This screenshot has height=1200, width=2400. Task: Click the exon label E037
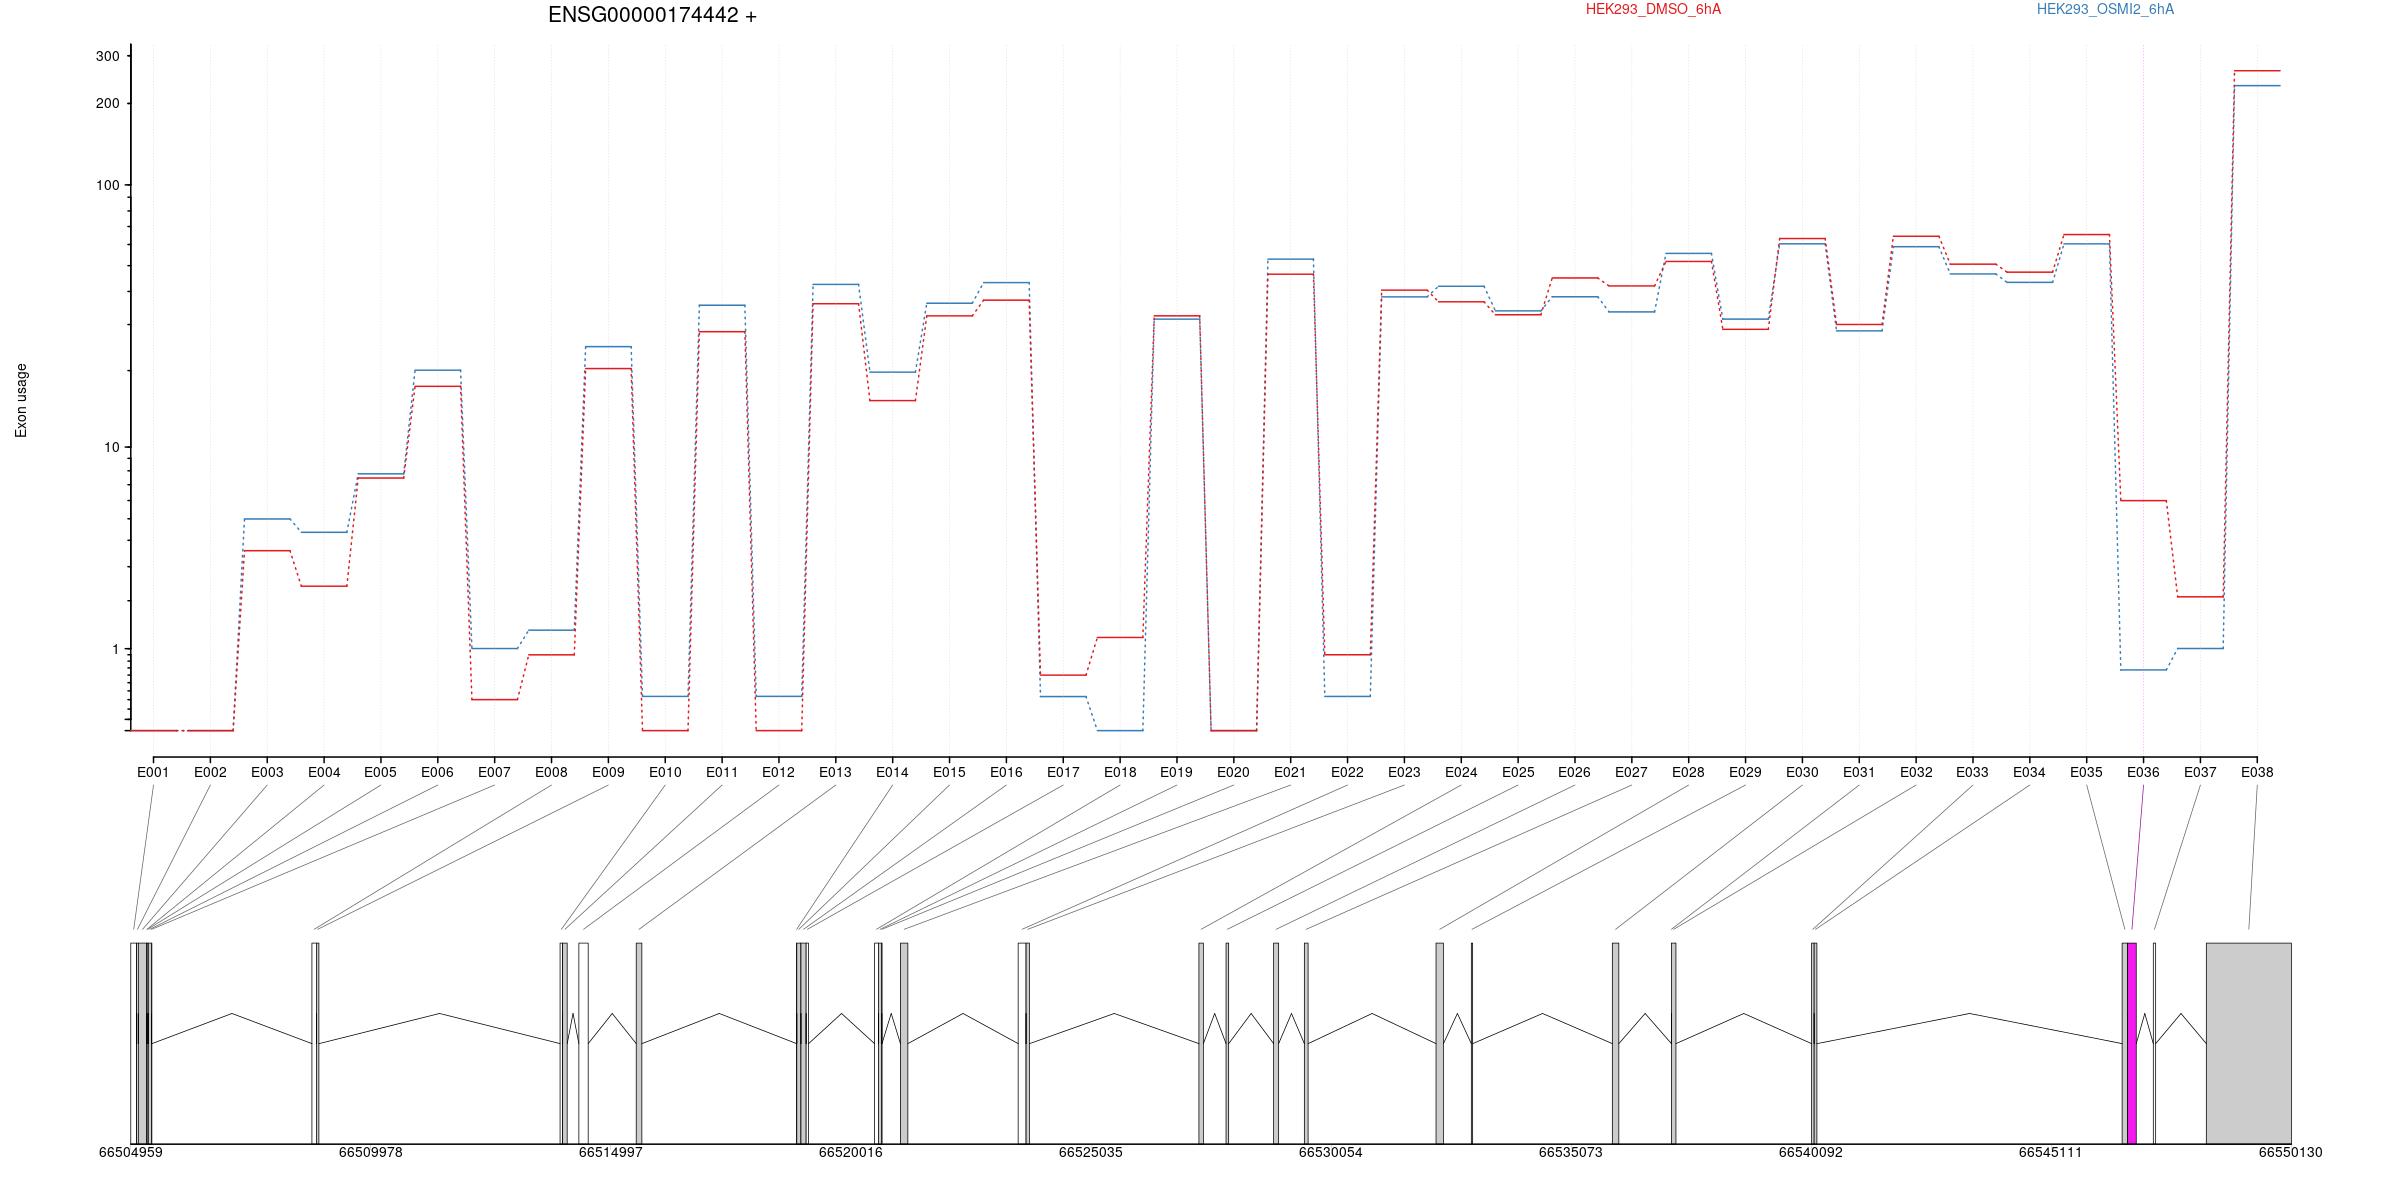[2200, 772]
